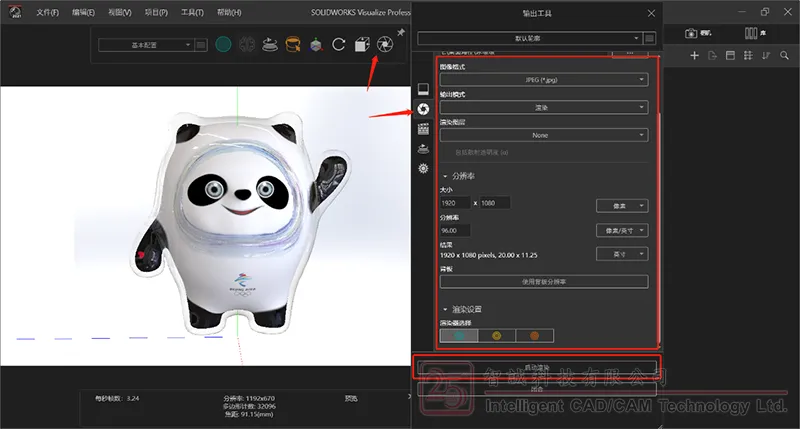Click the width field showing 1920
The height and width of the screenshot is (429, 800).
(455, 203)
